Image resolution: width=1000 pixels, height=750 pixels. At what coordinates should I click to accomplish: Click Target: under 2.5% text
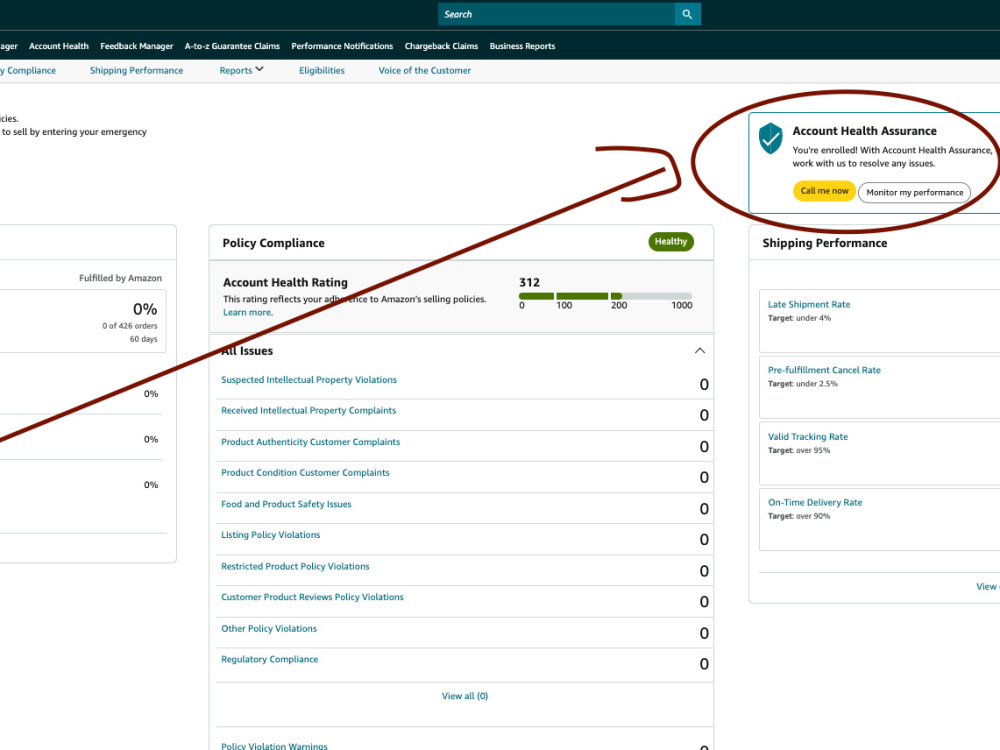(802, 383)
